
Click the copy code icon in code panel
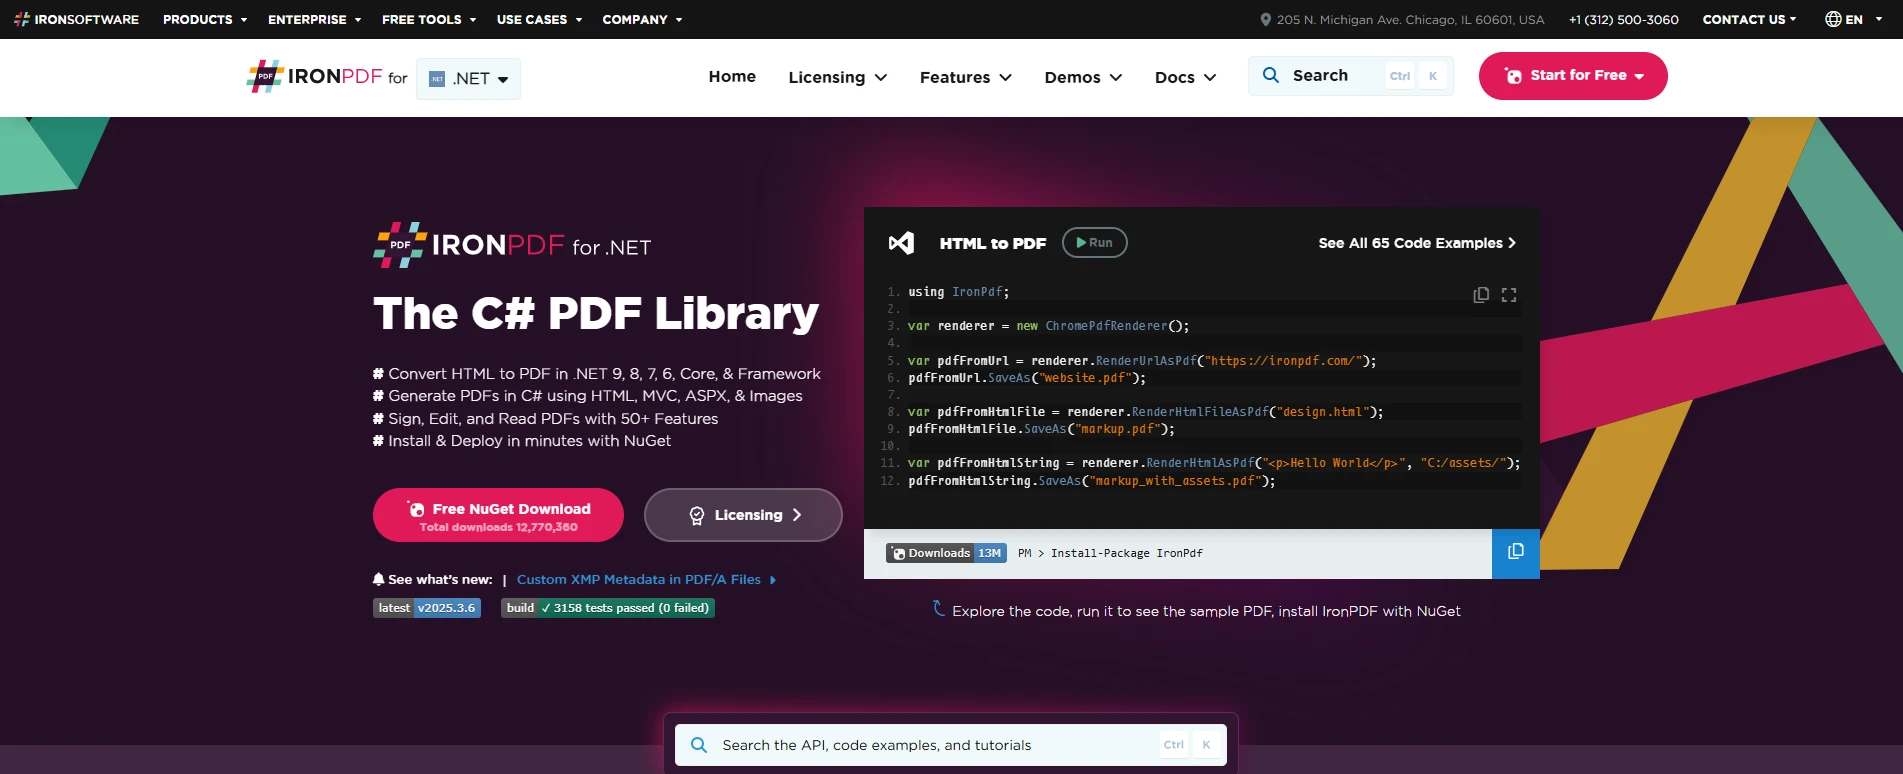point(1481,295)
